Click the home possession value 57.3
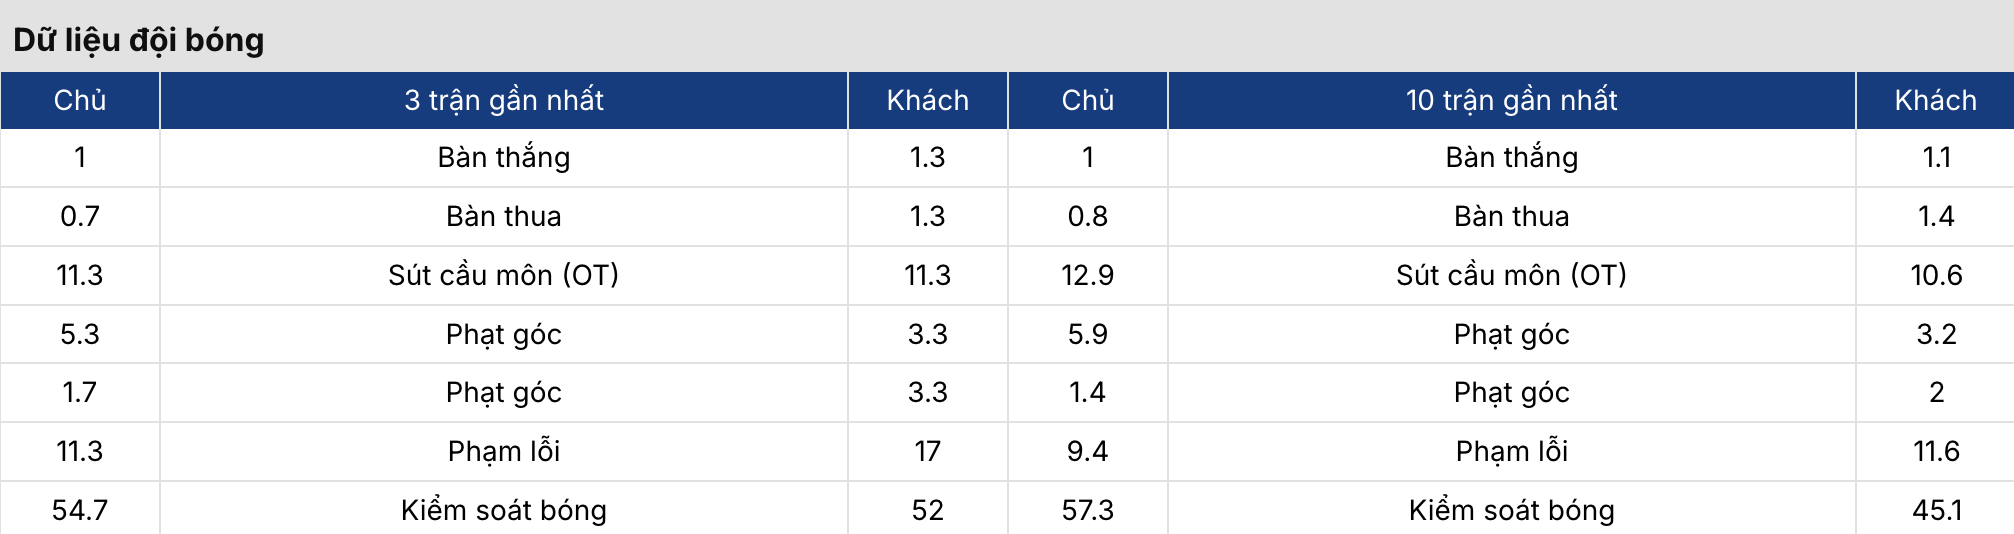This screenshot has height=534, width=2014. pos(1087,510)
